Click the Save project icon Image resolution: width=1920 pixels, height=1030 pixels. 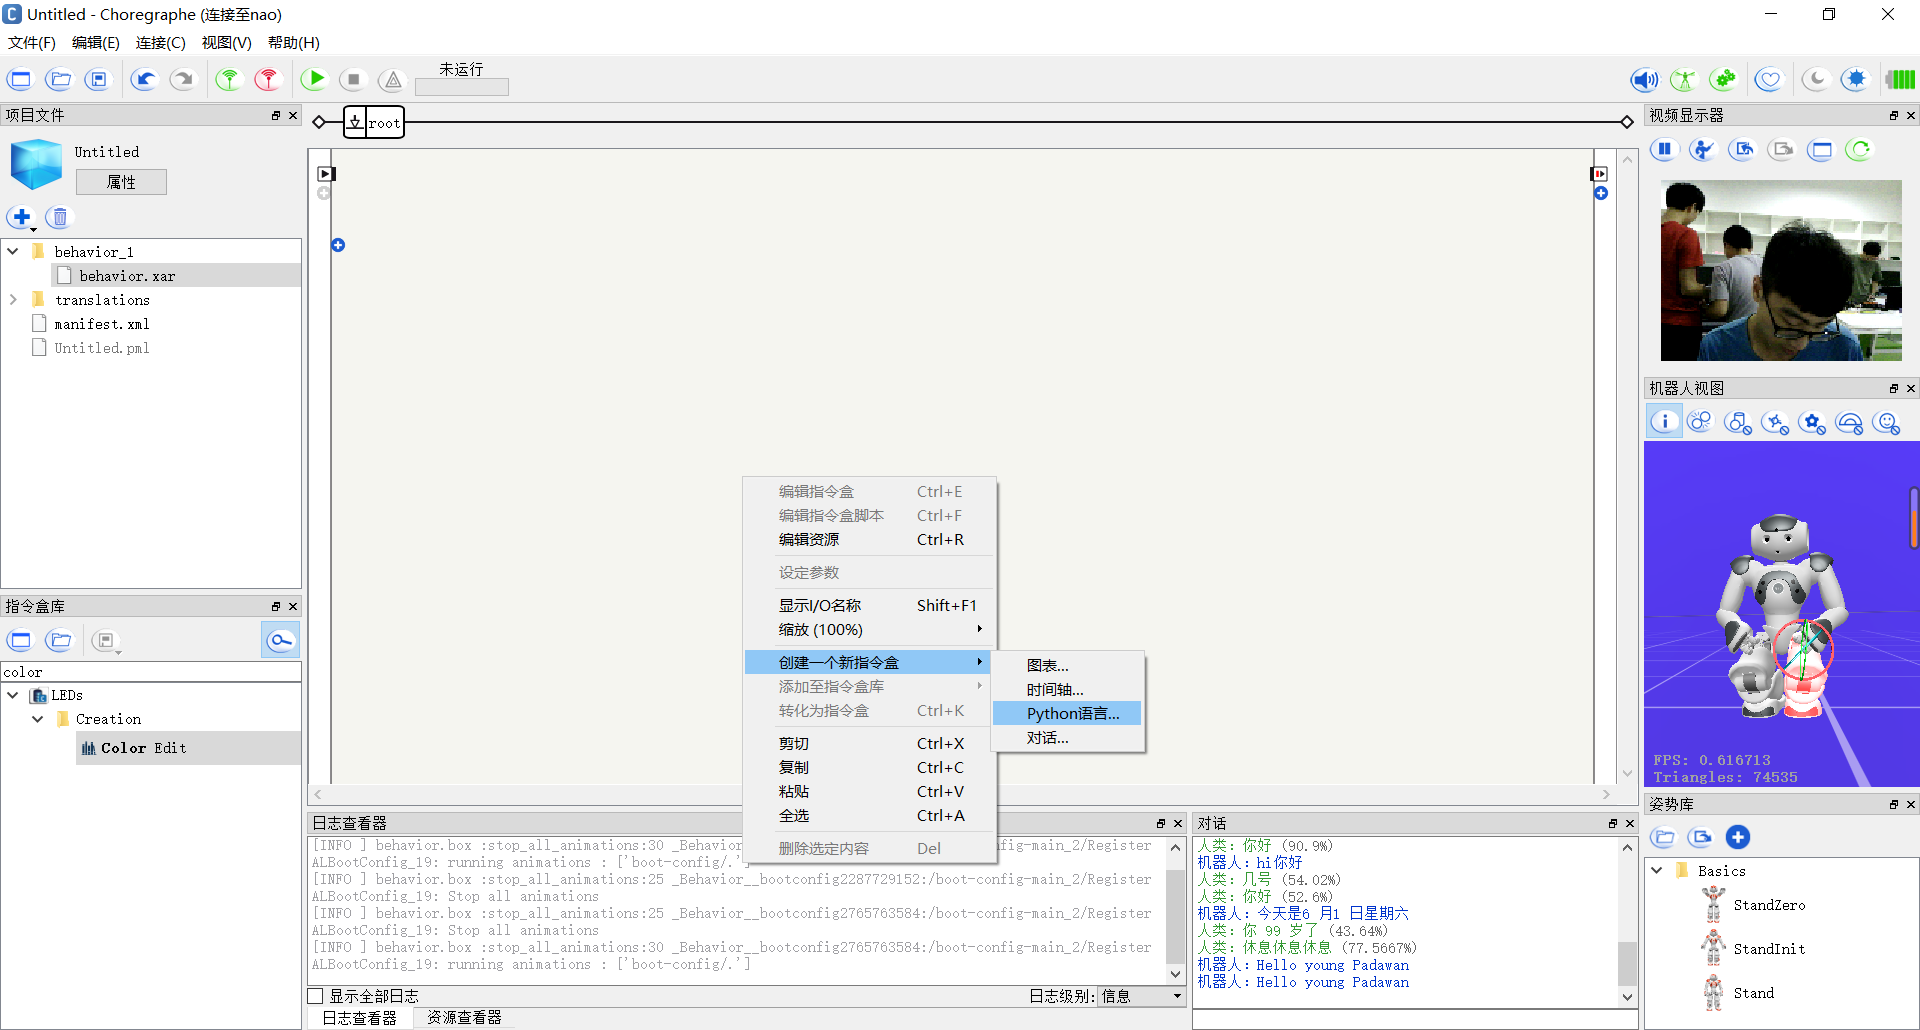coord(97,79)
